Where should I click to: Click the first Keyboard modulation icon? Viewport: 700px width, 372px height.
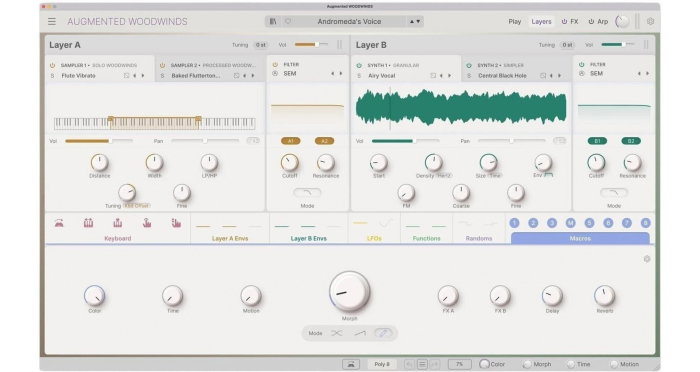tap(59, 223)
